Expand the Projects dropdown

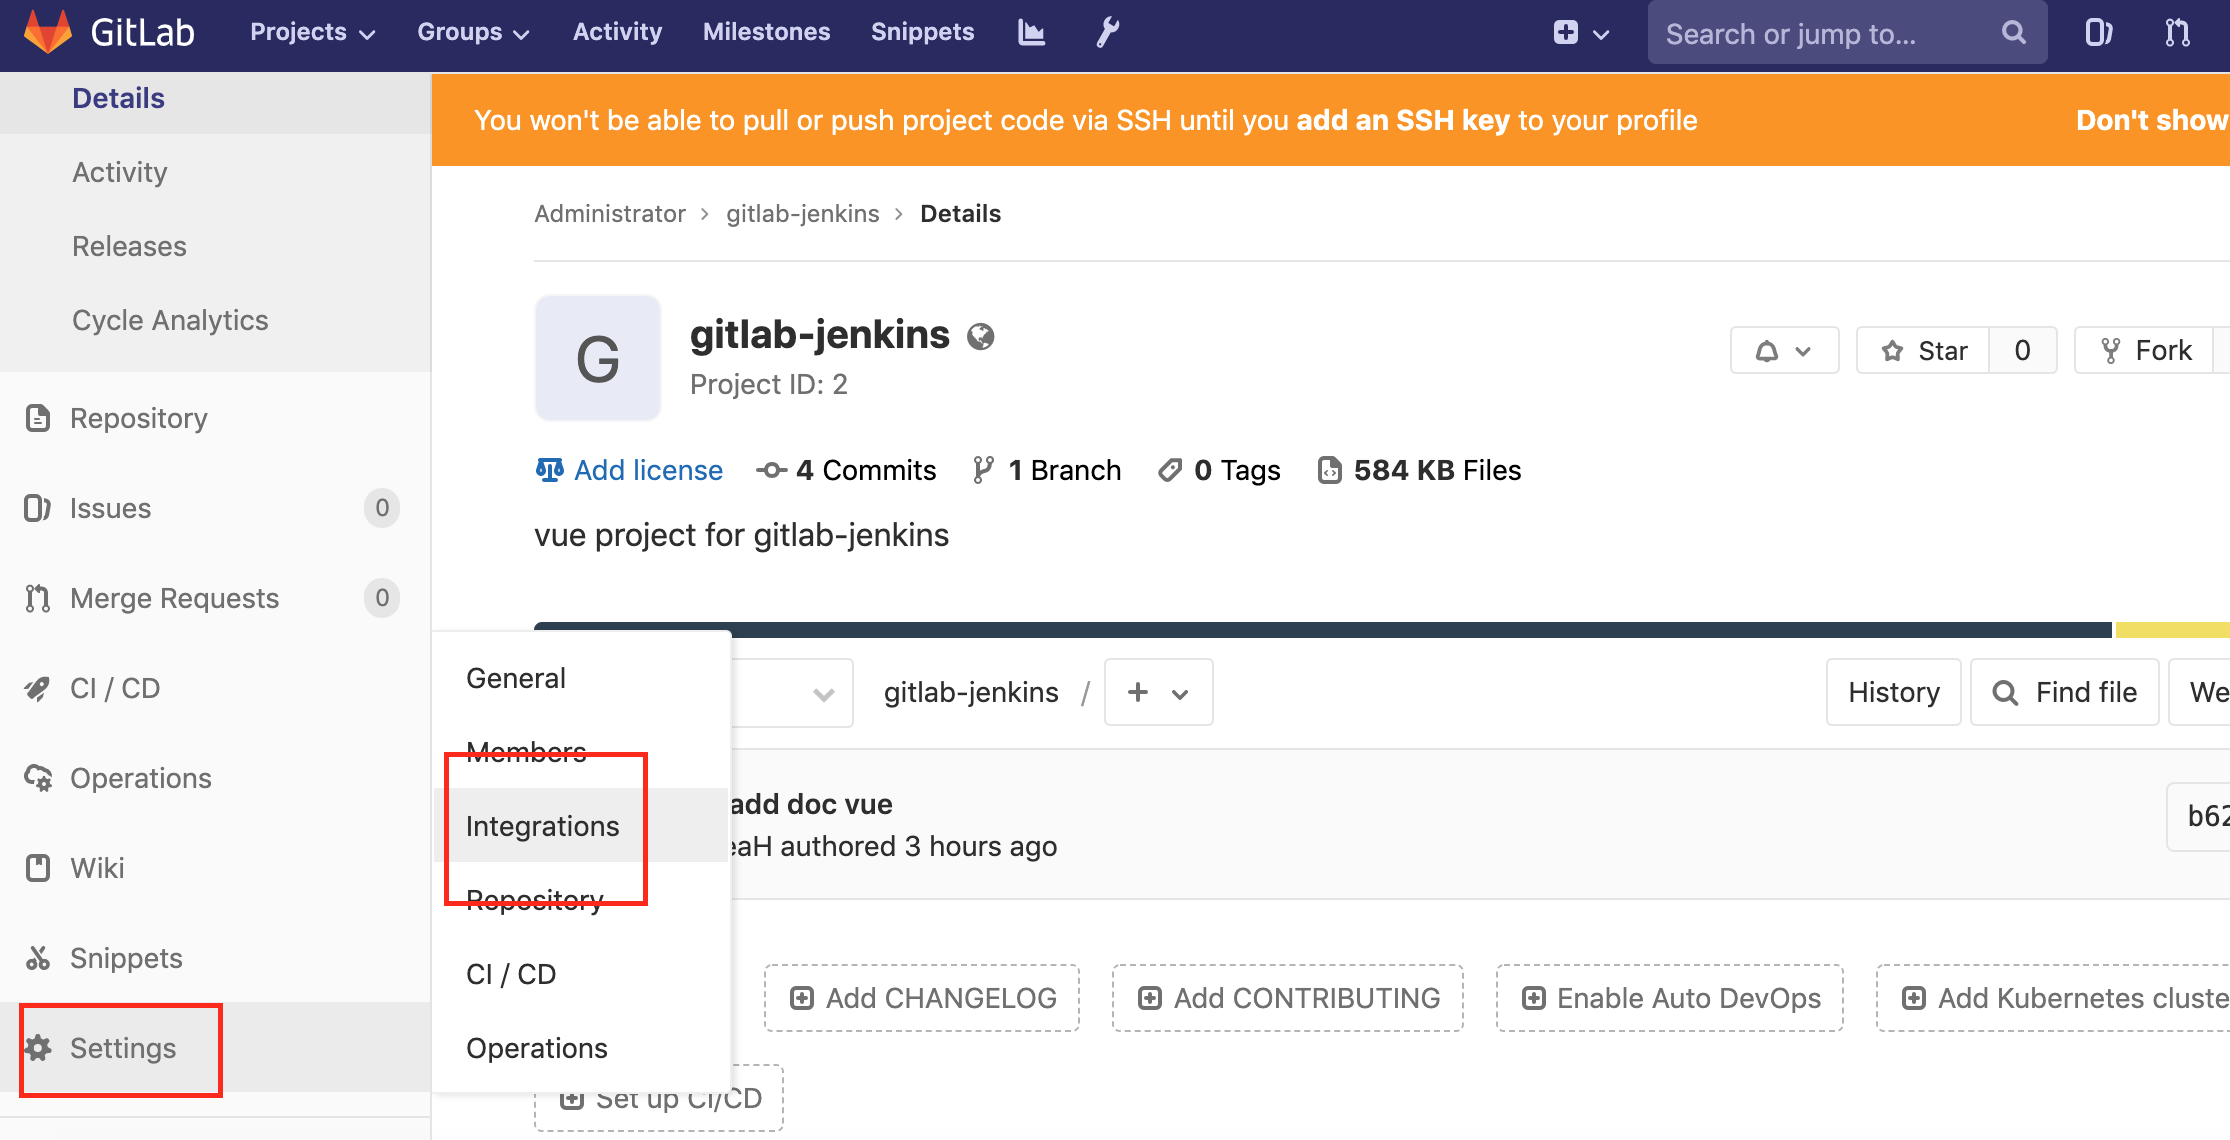coord(311,32)
